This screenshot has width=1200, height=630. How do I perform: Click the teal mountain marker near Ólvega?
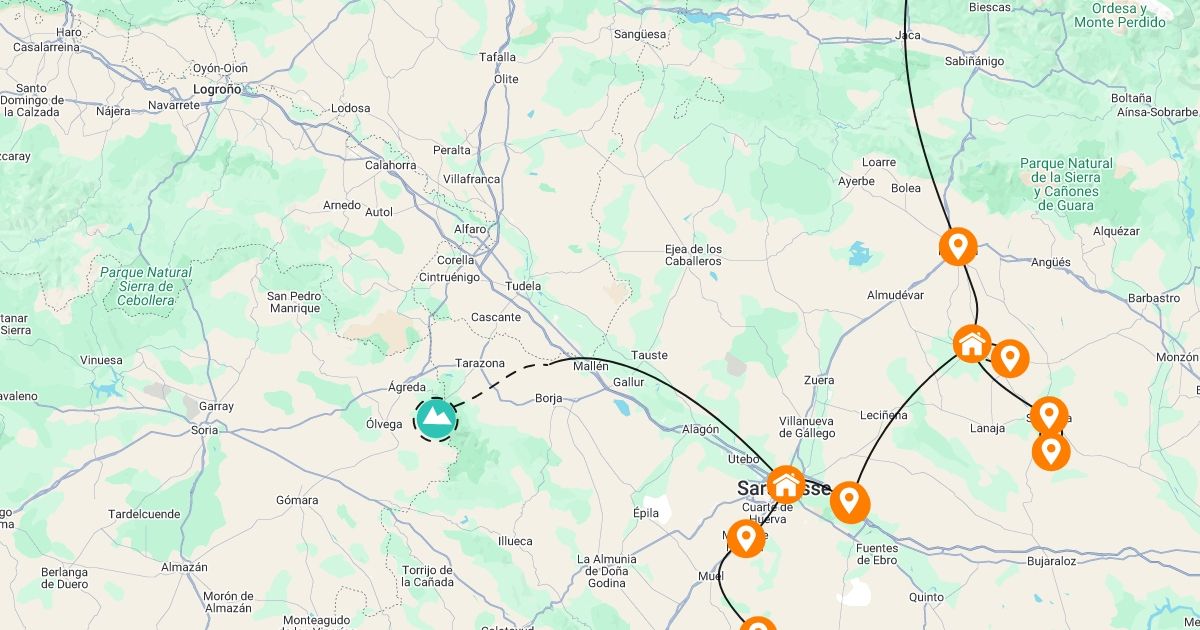(435, 420)
